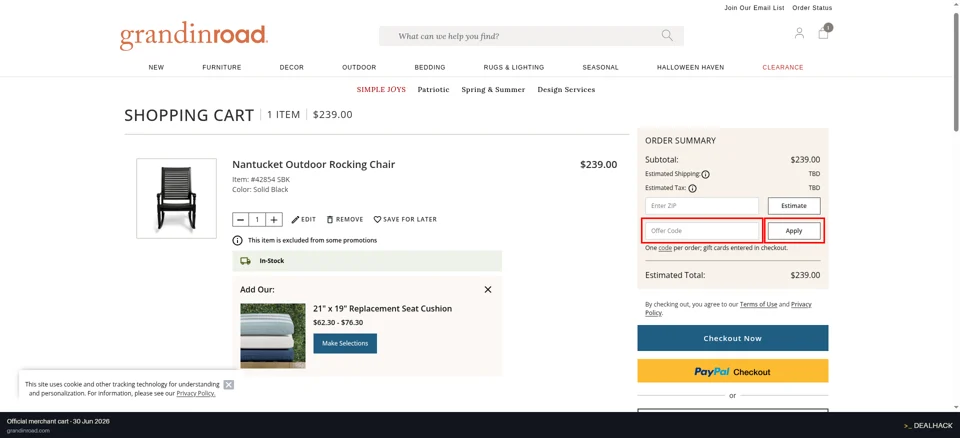The height and width of the screenshot is (438, 960).
Task: Click 'Color: Solid Black' text
Action: [260, 190]
